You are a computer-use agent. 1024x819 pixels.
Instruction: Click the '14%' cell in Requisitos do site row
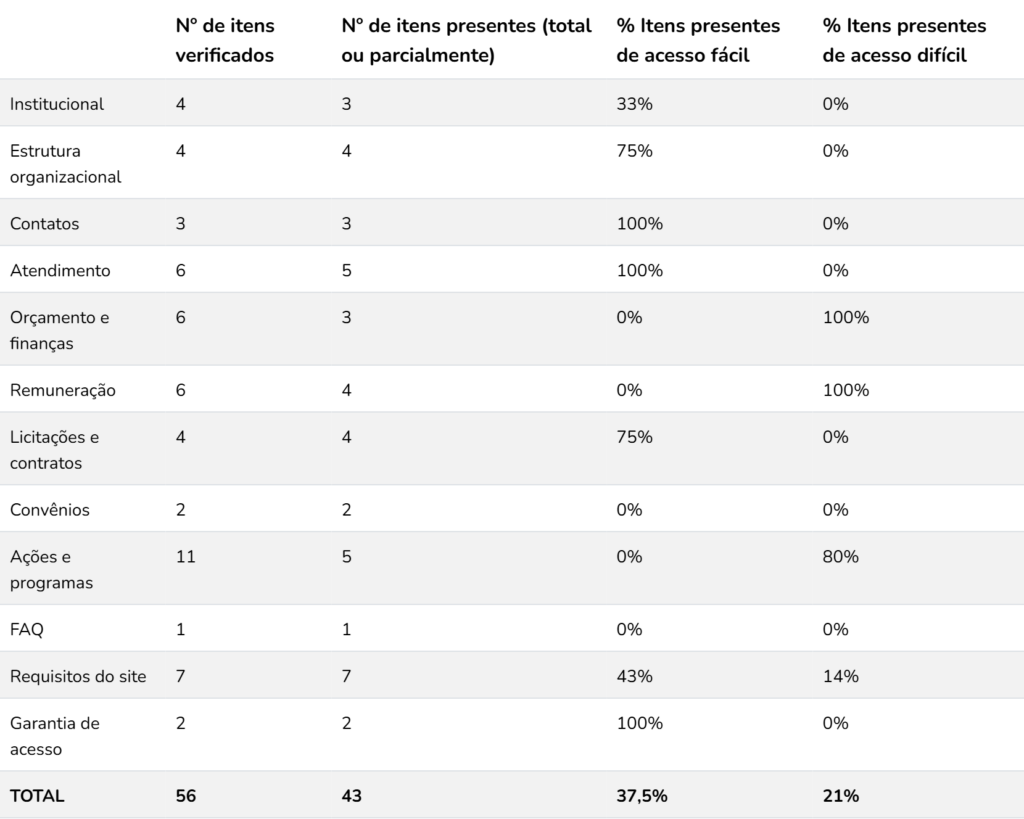[x=840, y=677]
